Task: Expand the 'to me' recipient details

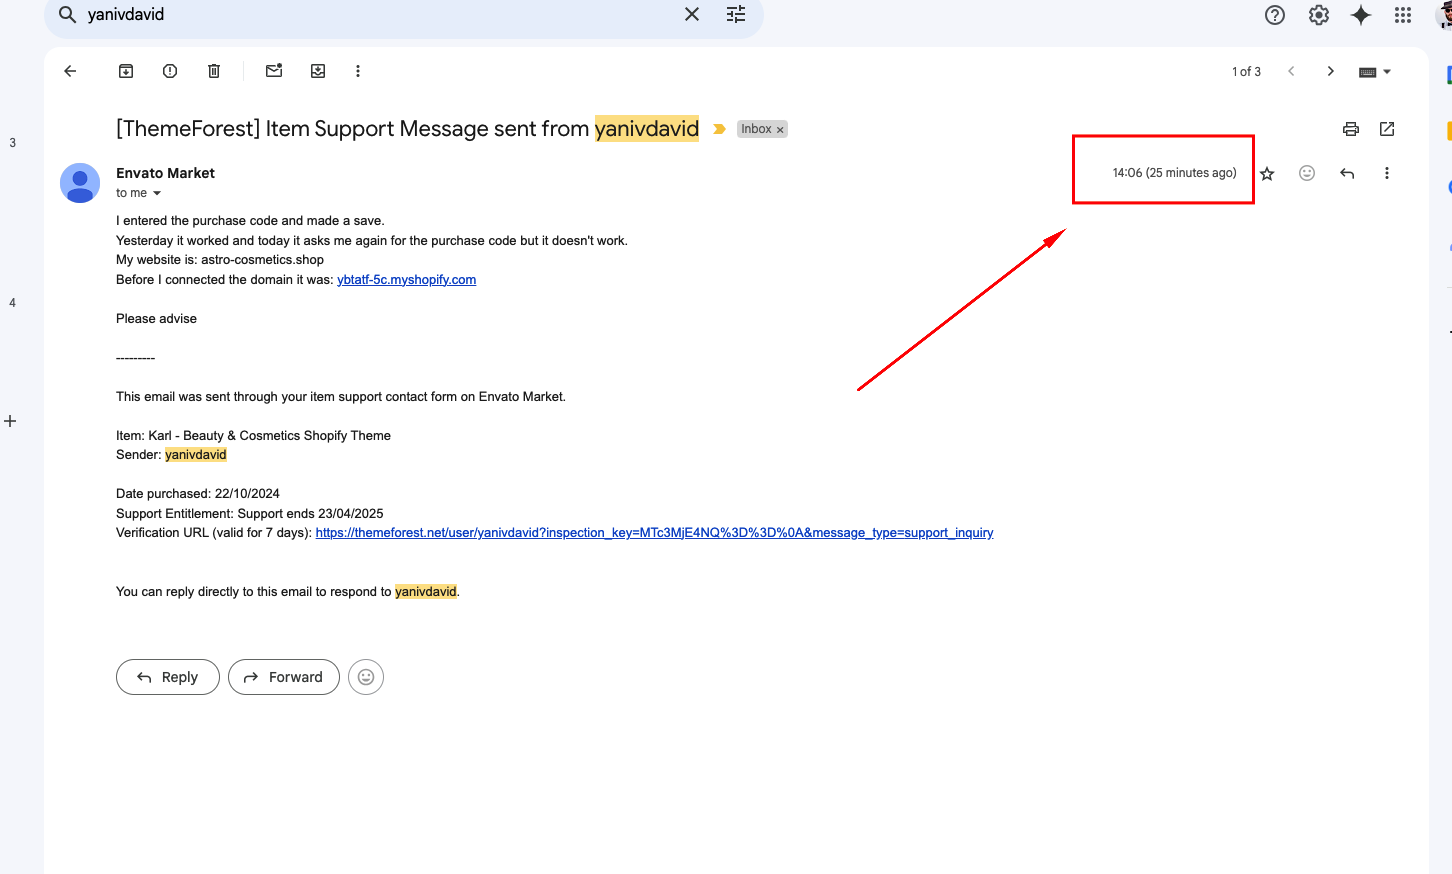Action: [x=157, y=193]
